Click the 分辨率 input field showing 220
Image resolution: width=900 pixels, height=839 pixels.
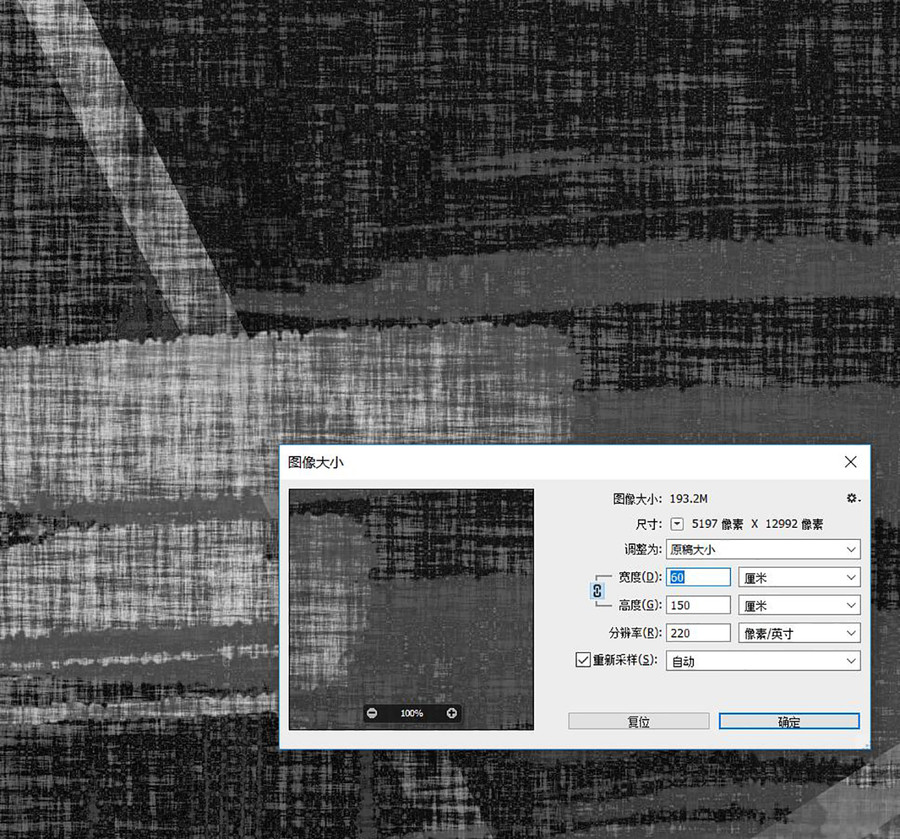pos(698,633)
